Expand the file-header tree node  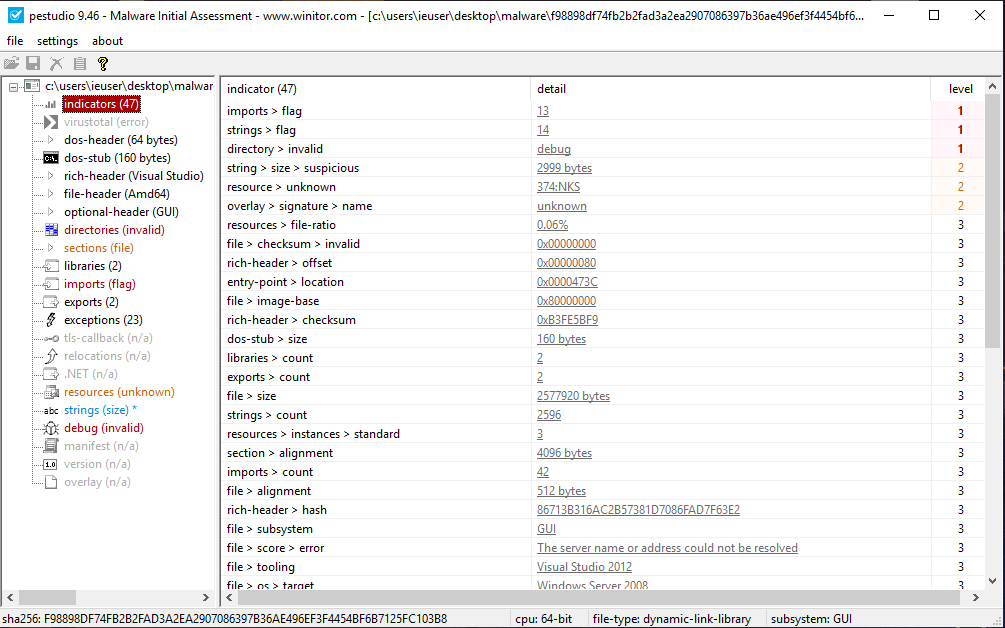tap(51, 194)
